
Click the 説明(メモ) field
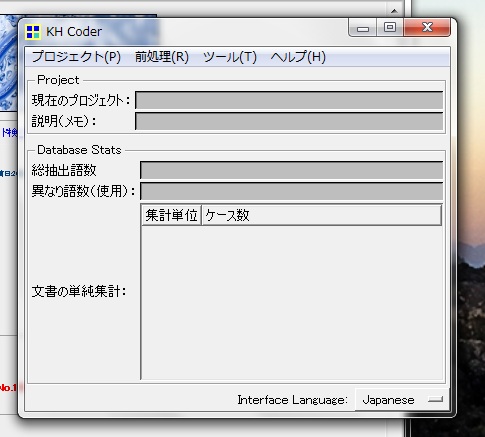pos(289,121)
